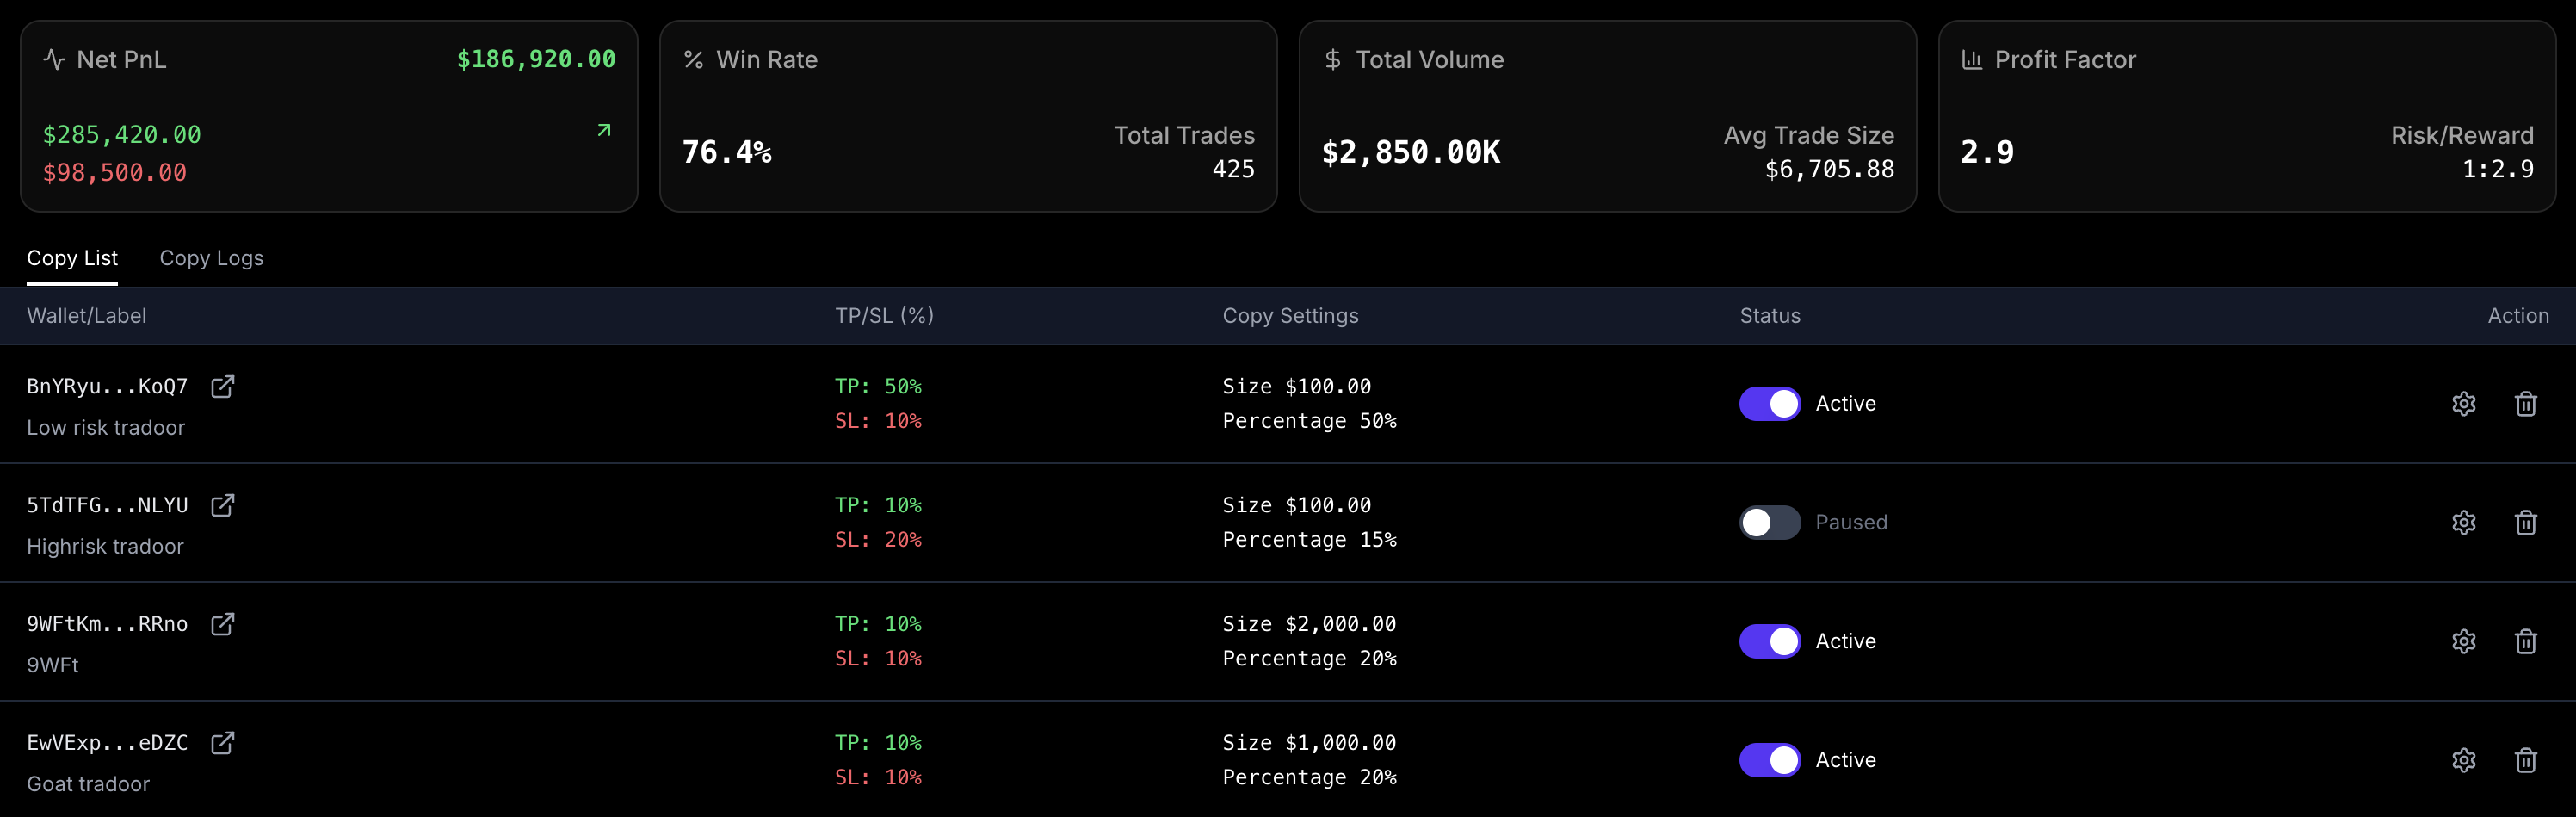Viewport: 2576px width, 817px height.
Task: Open settings gear for Low risk tradoor row
Action: point(2464,404)
